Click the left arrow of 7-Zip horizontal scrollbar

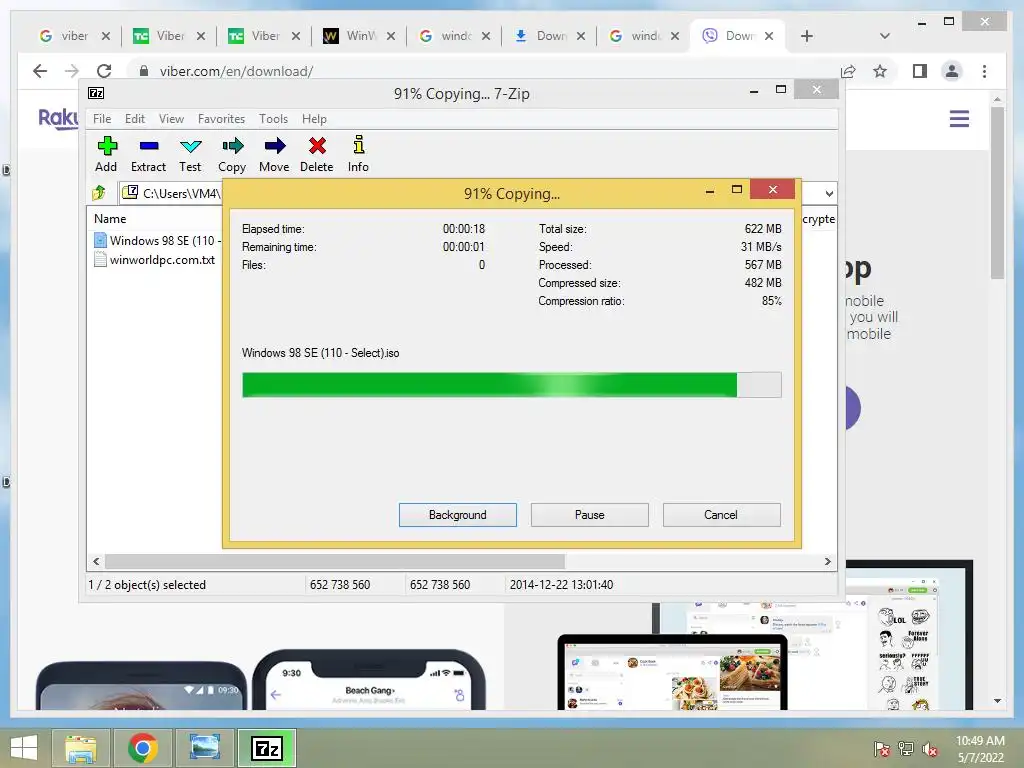(97, 561)
